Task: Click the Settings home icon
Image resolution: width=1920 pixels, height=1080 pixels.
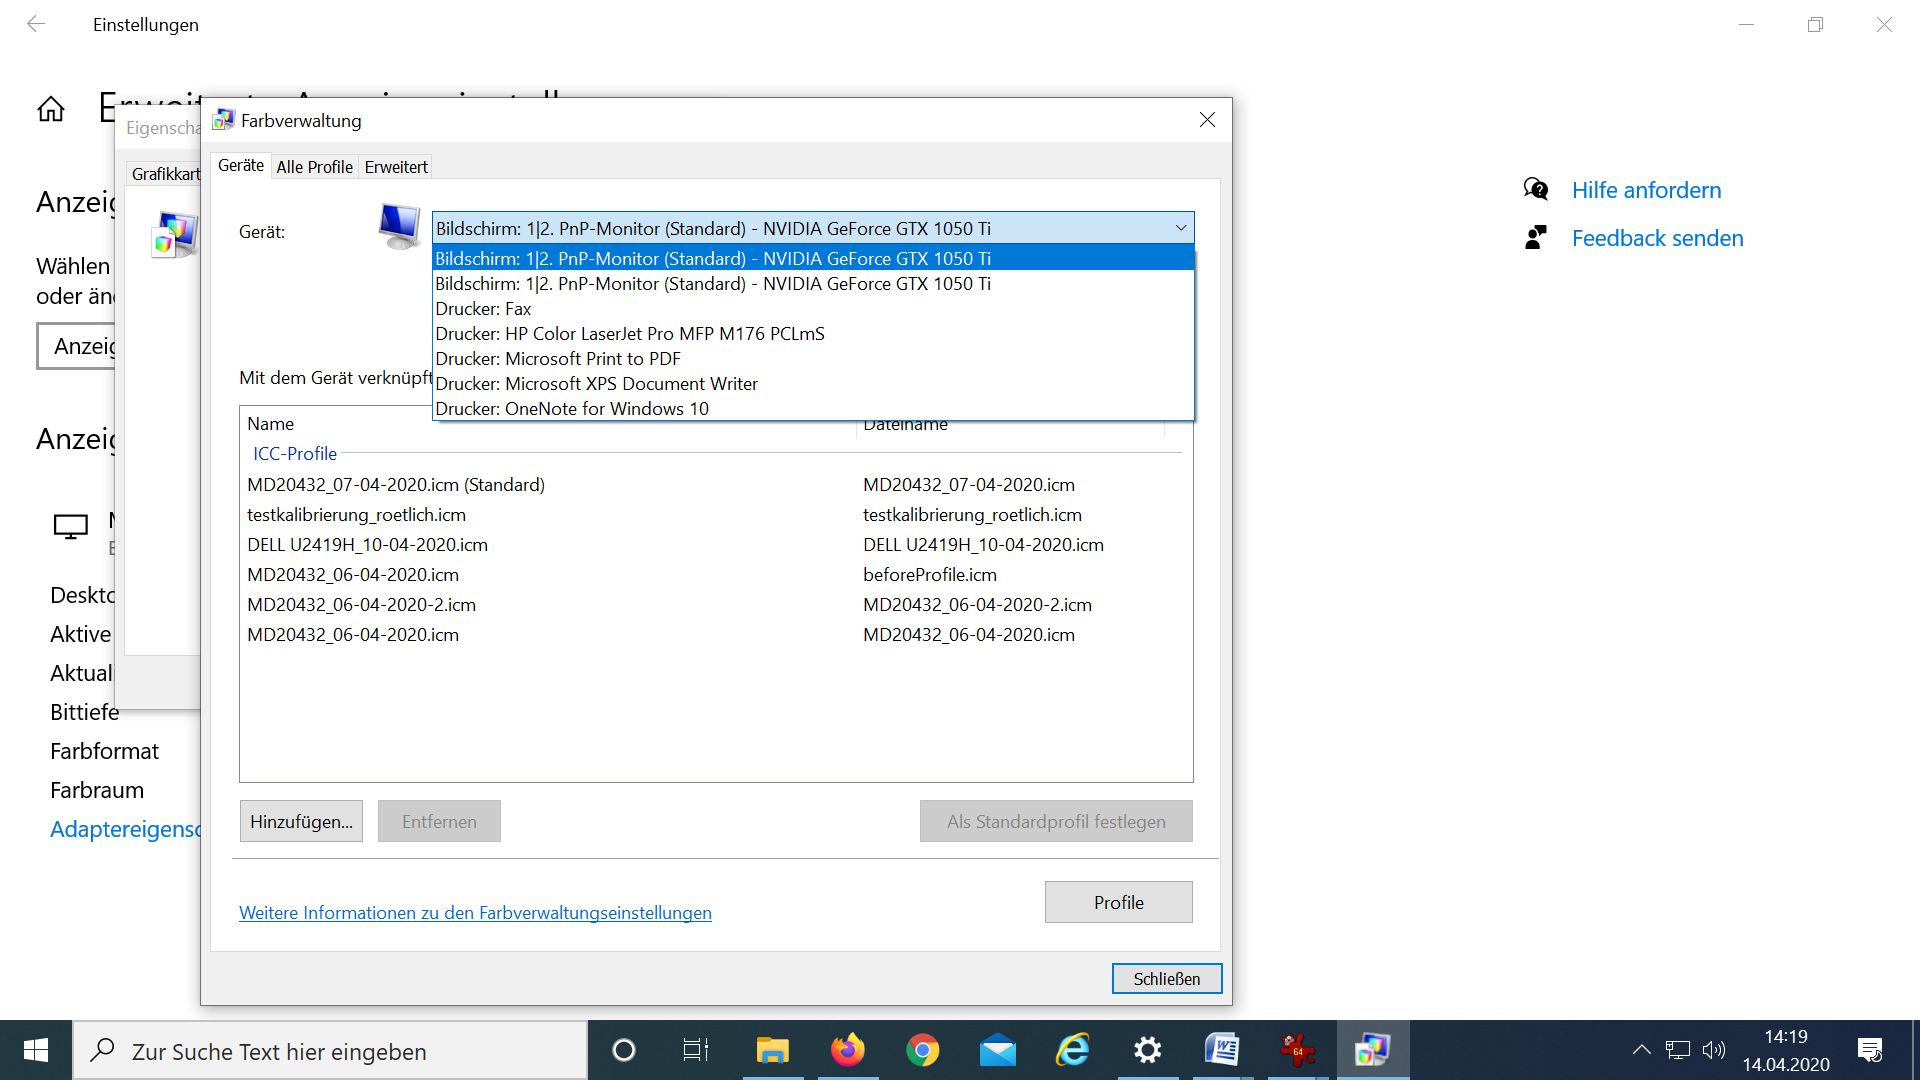Action: click(x=51, y=109)
